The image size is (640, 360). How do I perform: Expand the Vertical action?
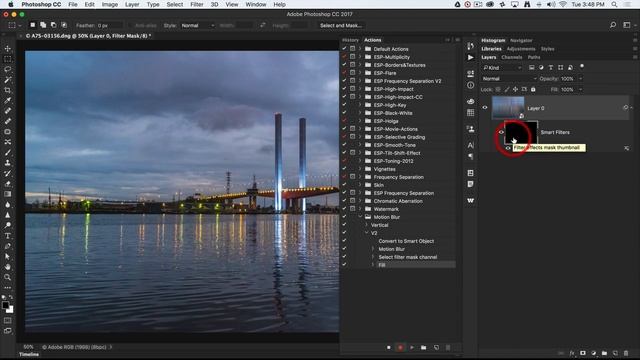coord(366,225)
